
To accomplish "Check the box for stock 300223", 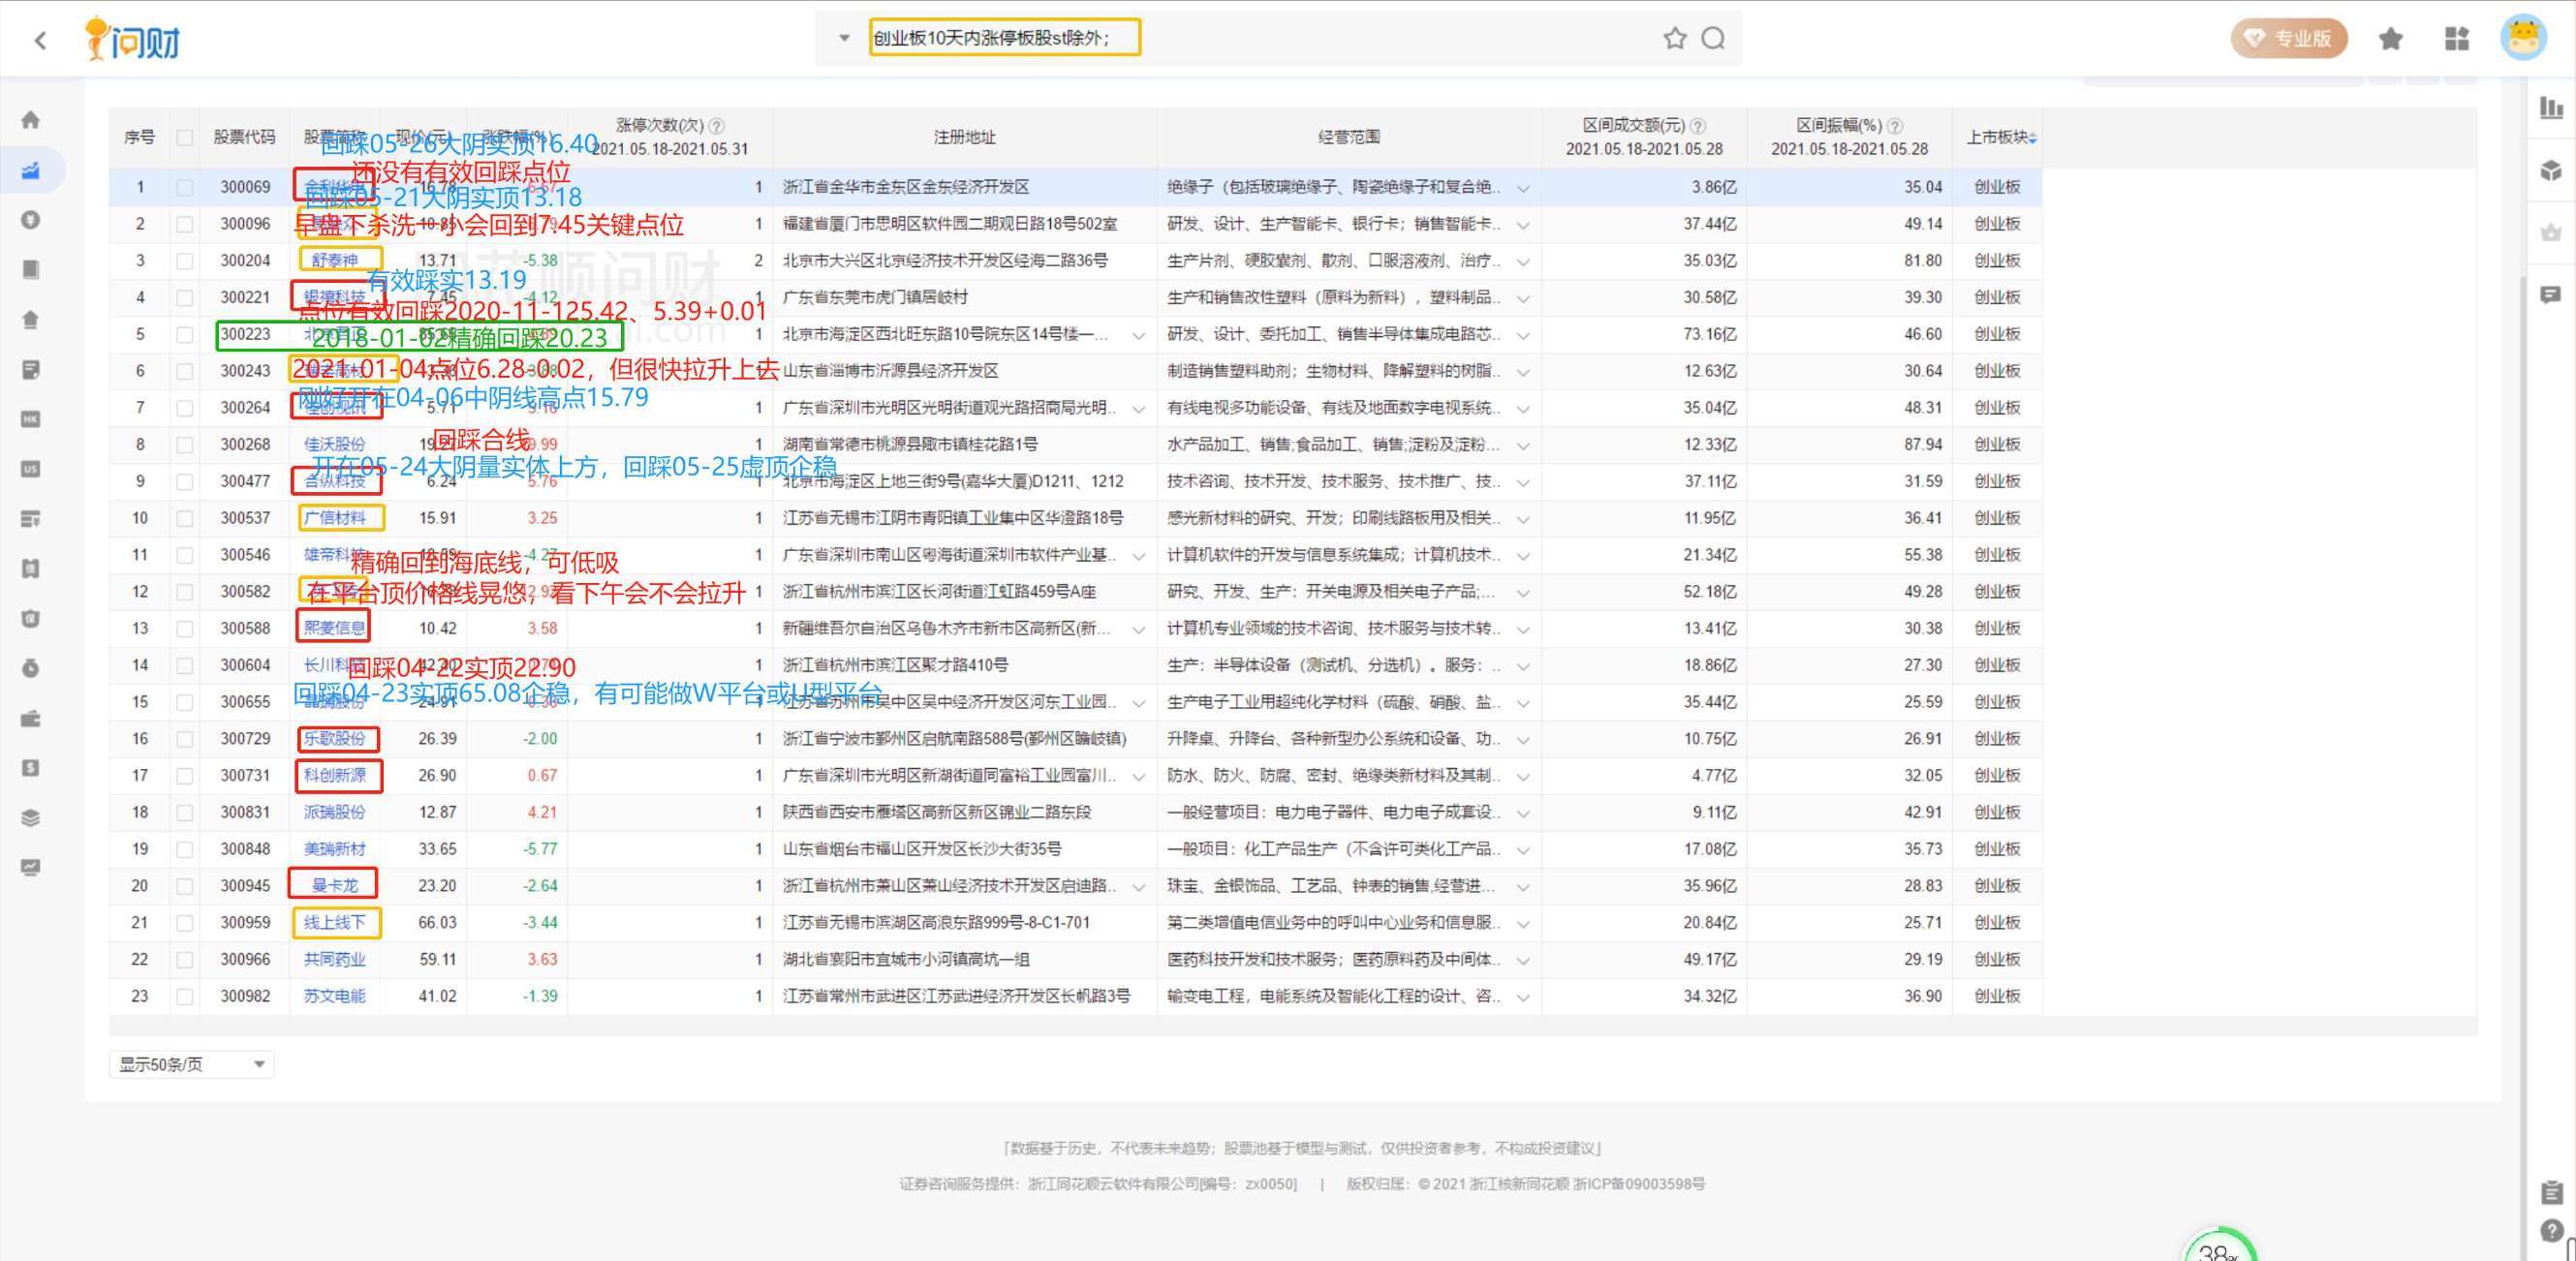I will coord(185,334).
